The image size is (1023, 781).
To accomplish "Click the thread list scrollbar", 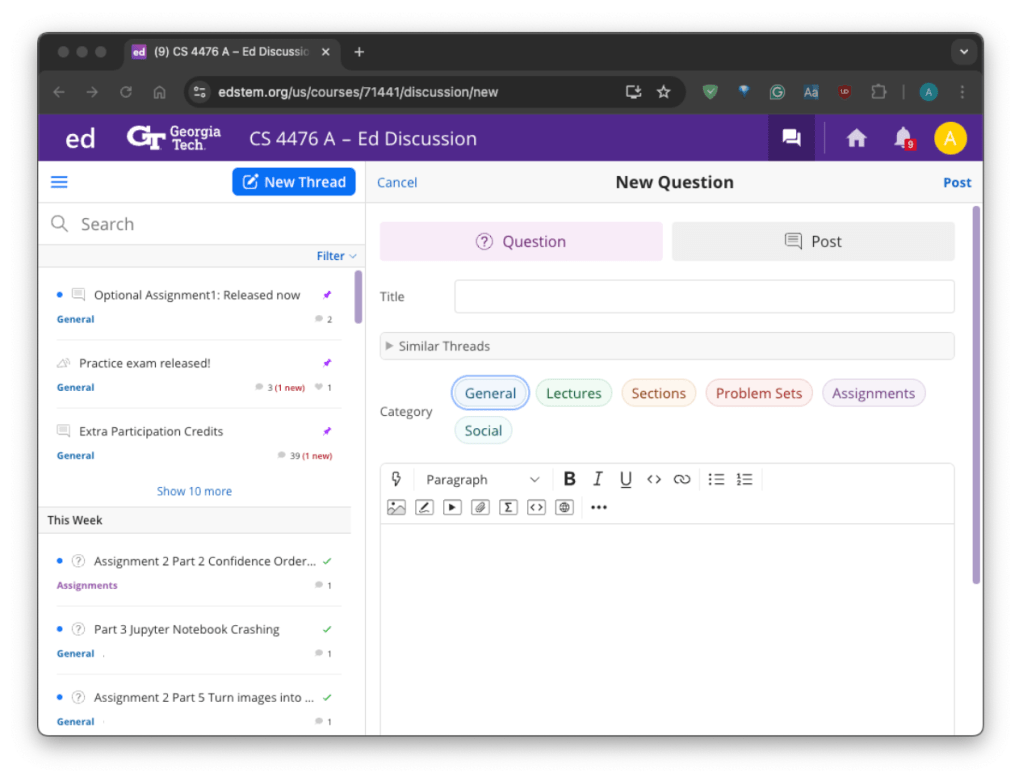I will pos(358,297).
